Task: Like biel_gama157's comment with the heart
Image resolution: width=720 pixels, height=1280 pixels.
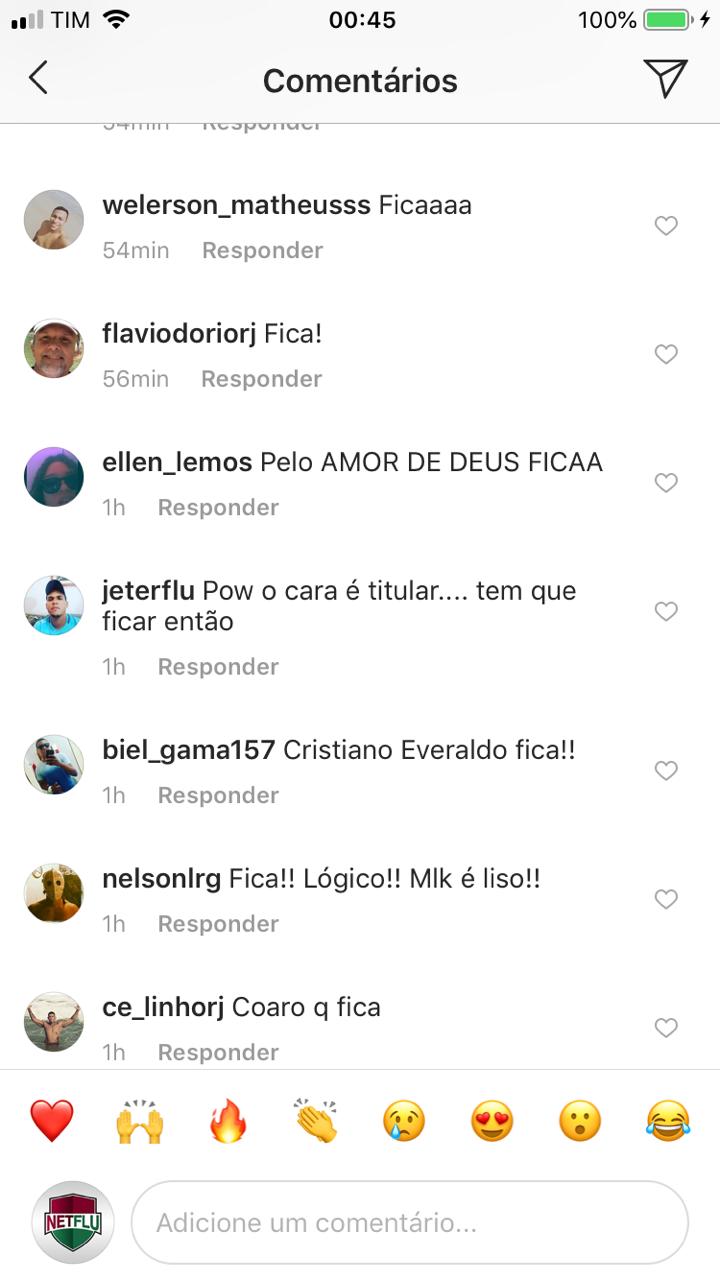Action: [666, 771]
